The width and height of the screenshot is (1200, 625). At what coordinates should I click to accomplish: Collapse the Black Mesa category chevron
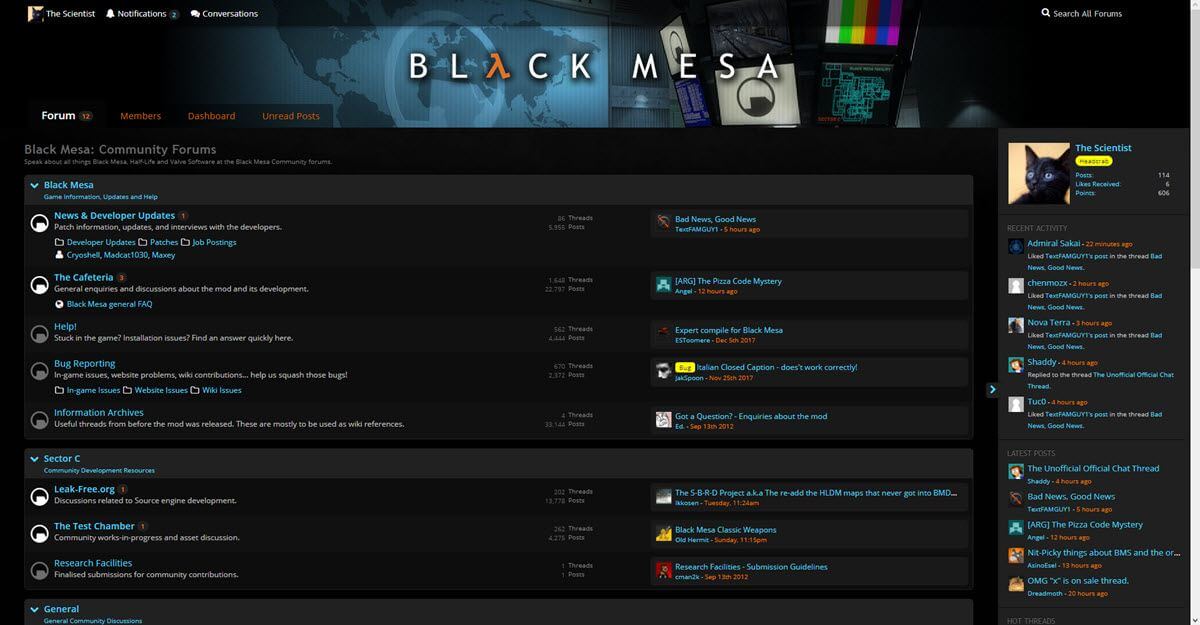pyautogui.click(x=34, y=185)
